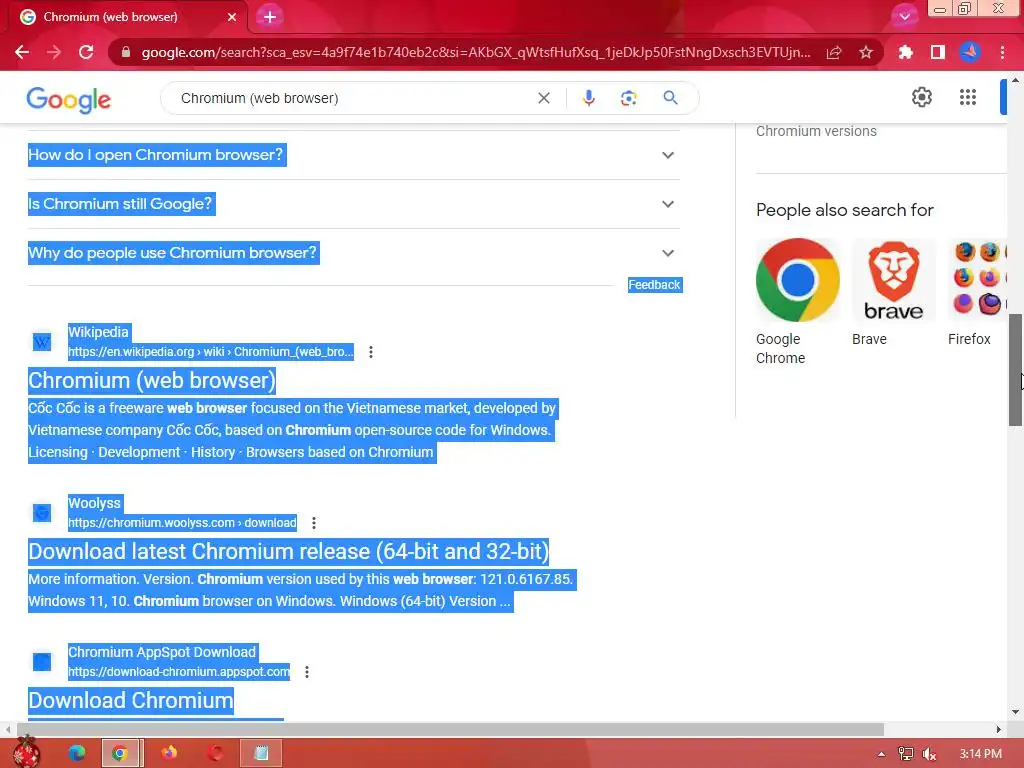Open the browser side panel

tap(938, 52)
